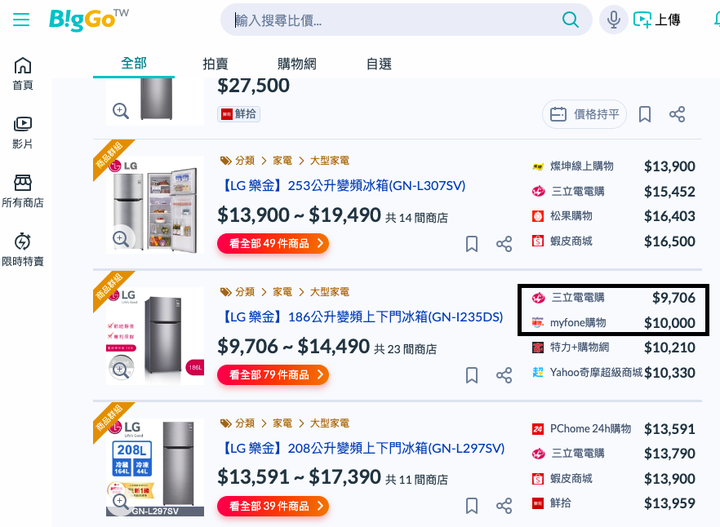Zoom the GN-L297SV product image
720x527 pixels.
coord(121,501)
